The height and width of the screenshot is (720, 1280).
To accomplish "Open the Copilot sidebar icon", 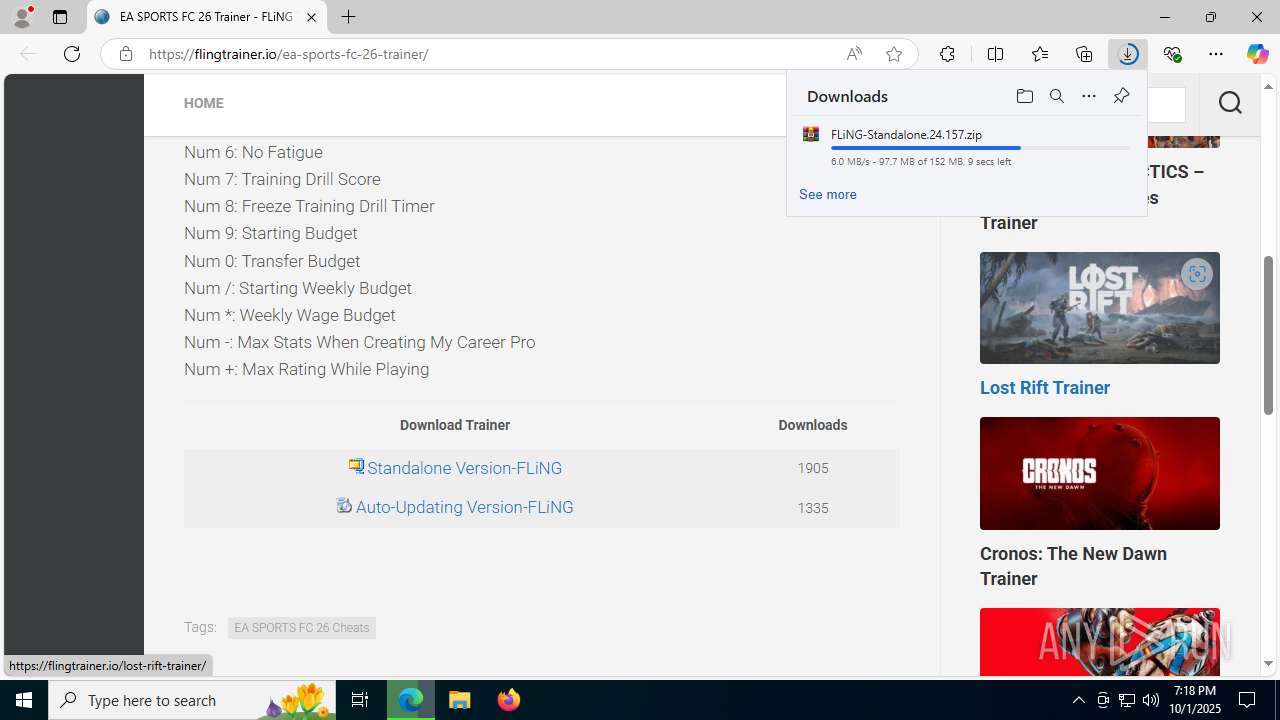I will coord(1257,54).
